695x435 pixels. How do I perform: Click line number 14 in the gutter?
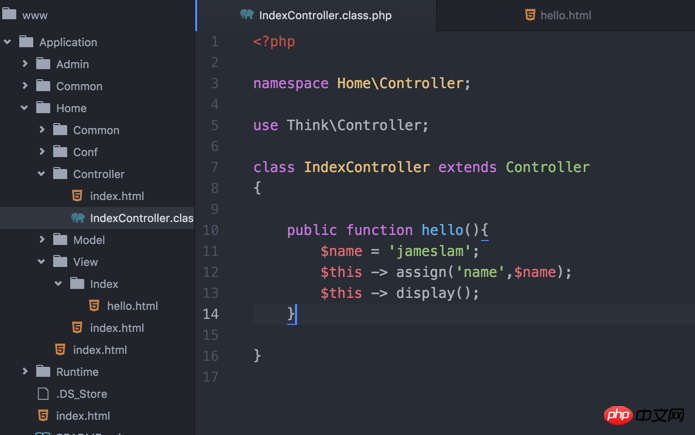(211, 314)
